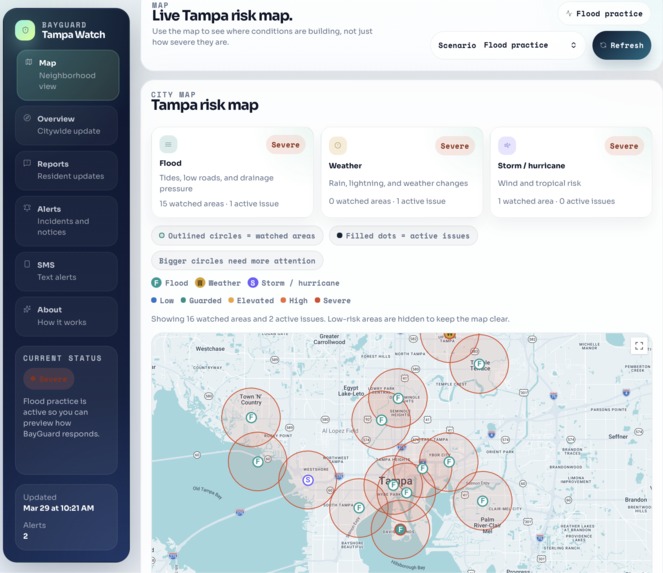Click 'Mar 29 at 10:21 AM' updated timestamp
Screen dimensions: 663x573
[x=58, y=508]
